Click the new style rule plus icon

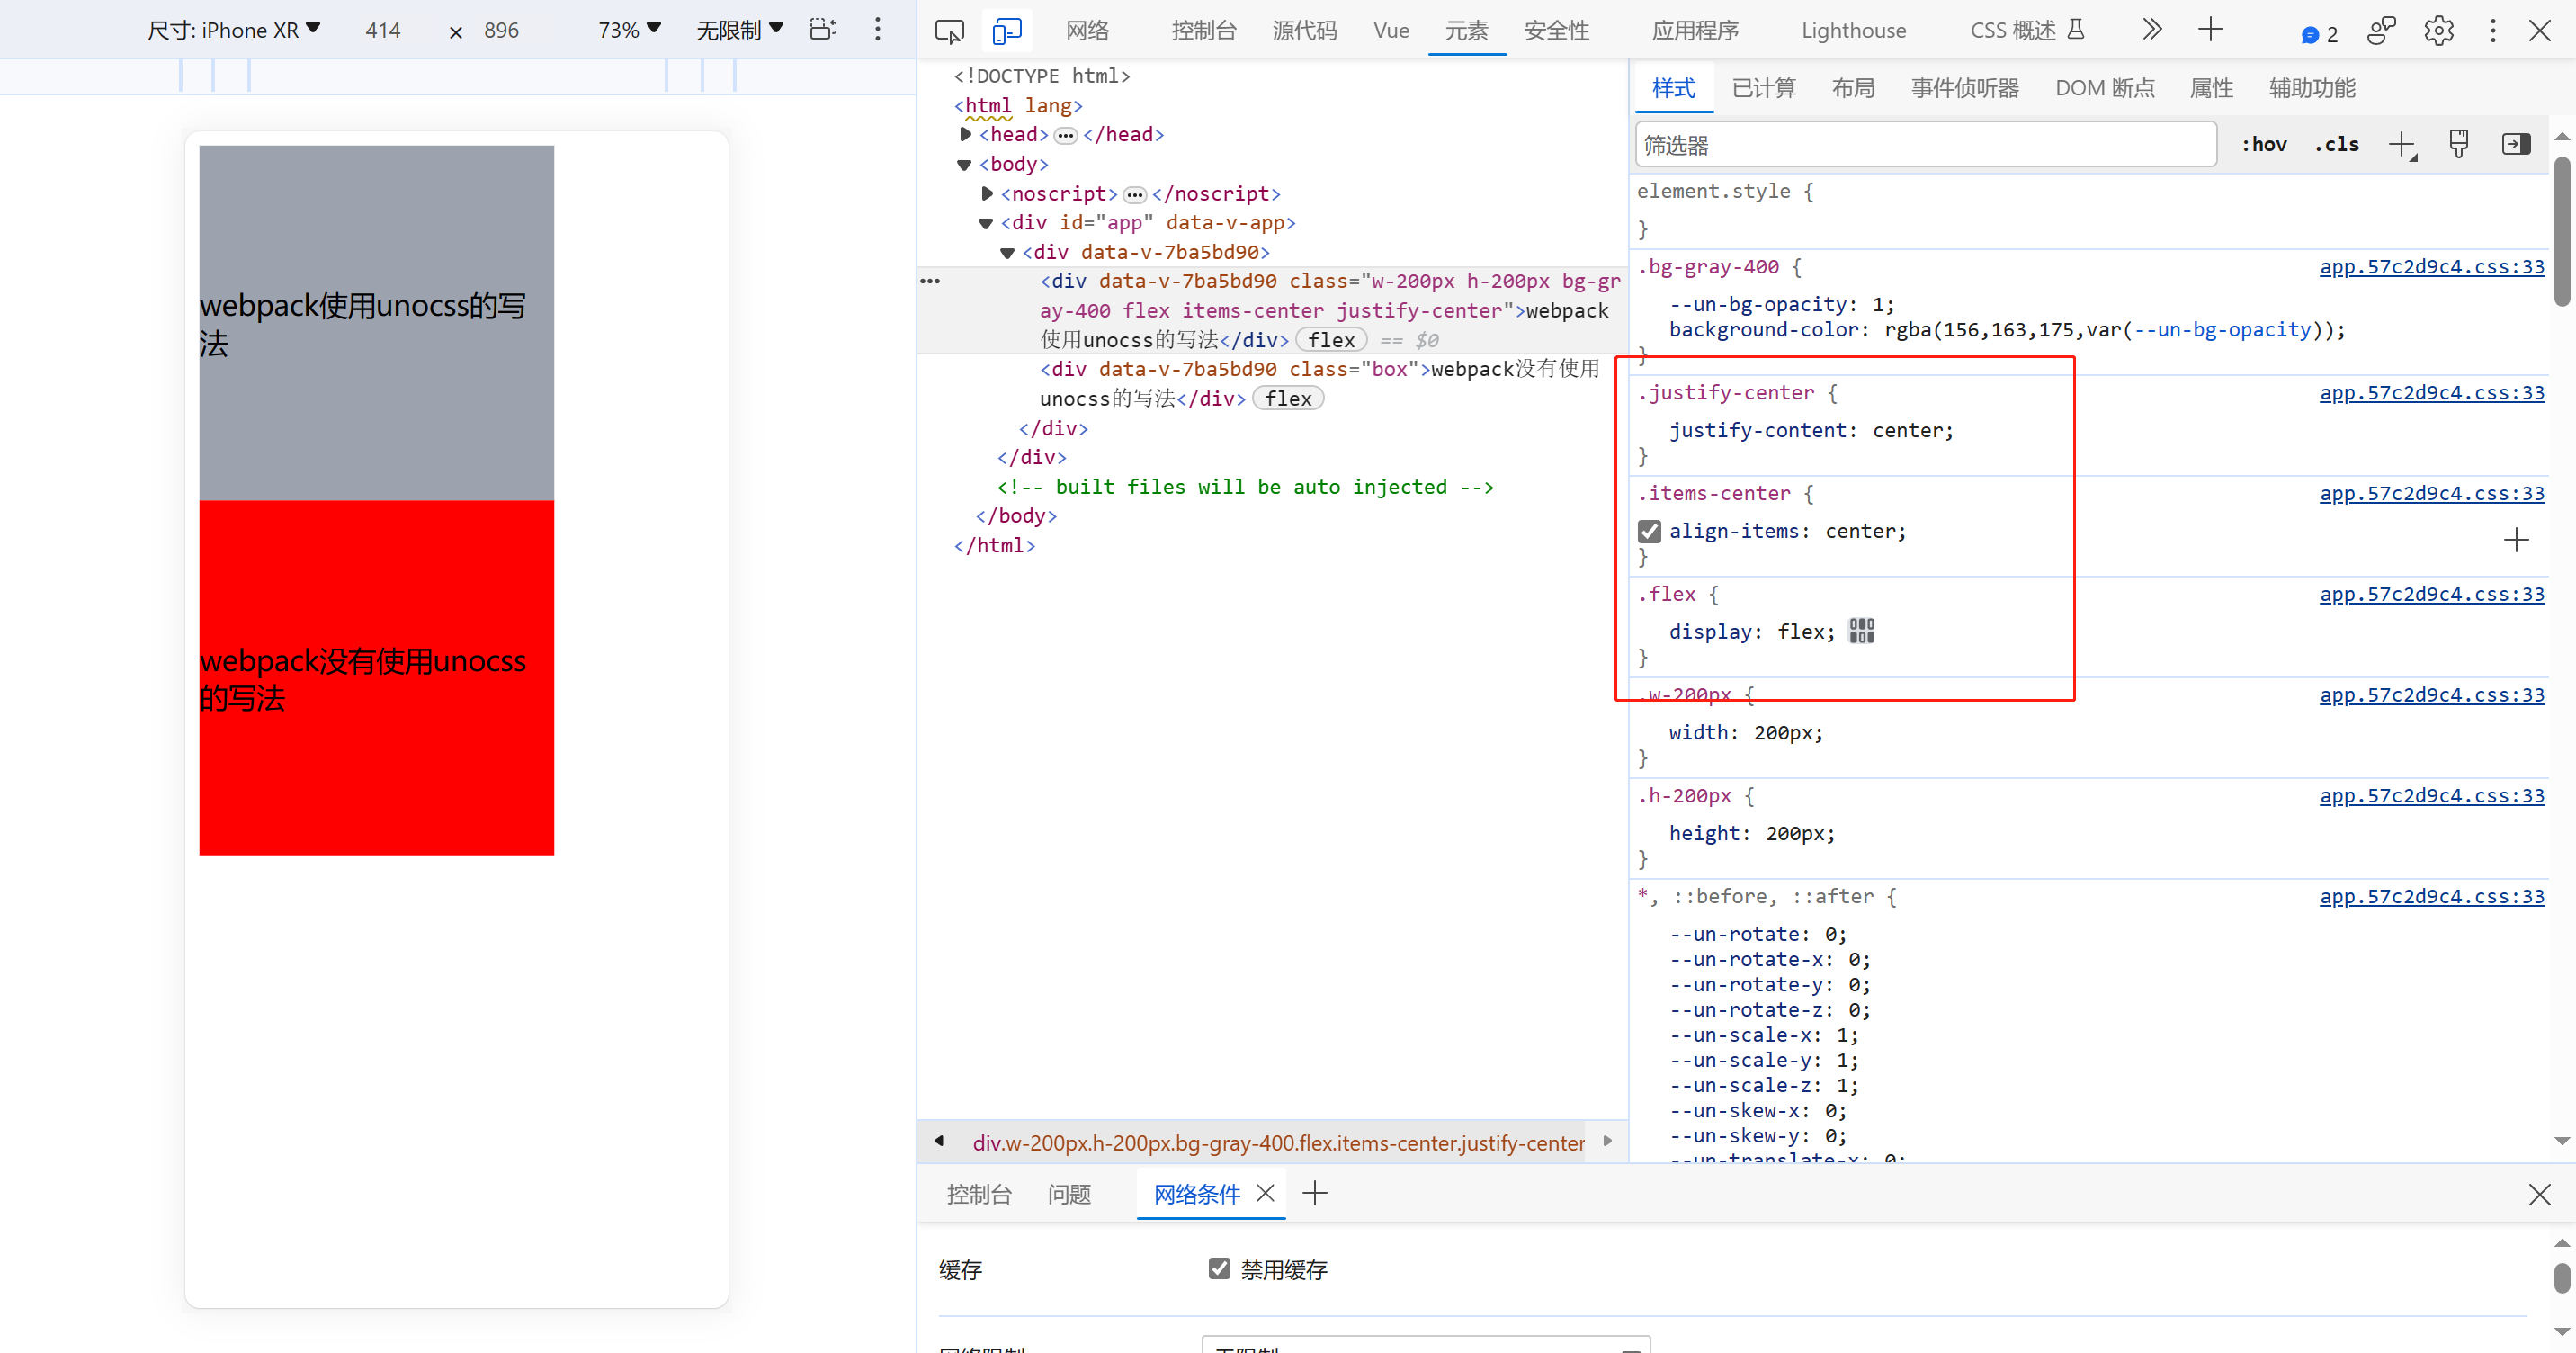pyautogui.click(x=2401, y=145)
